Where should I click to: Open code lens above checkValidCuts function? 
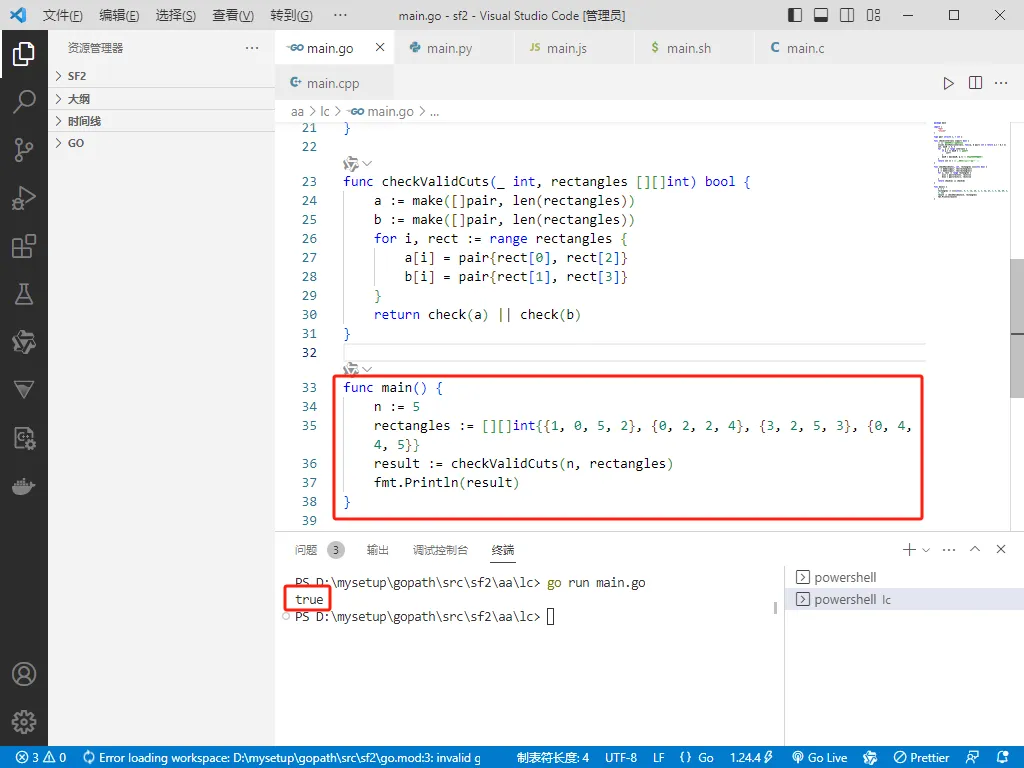pos(357,163)
